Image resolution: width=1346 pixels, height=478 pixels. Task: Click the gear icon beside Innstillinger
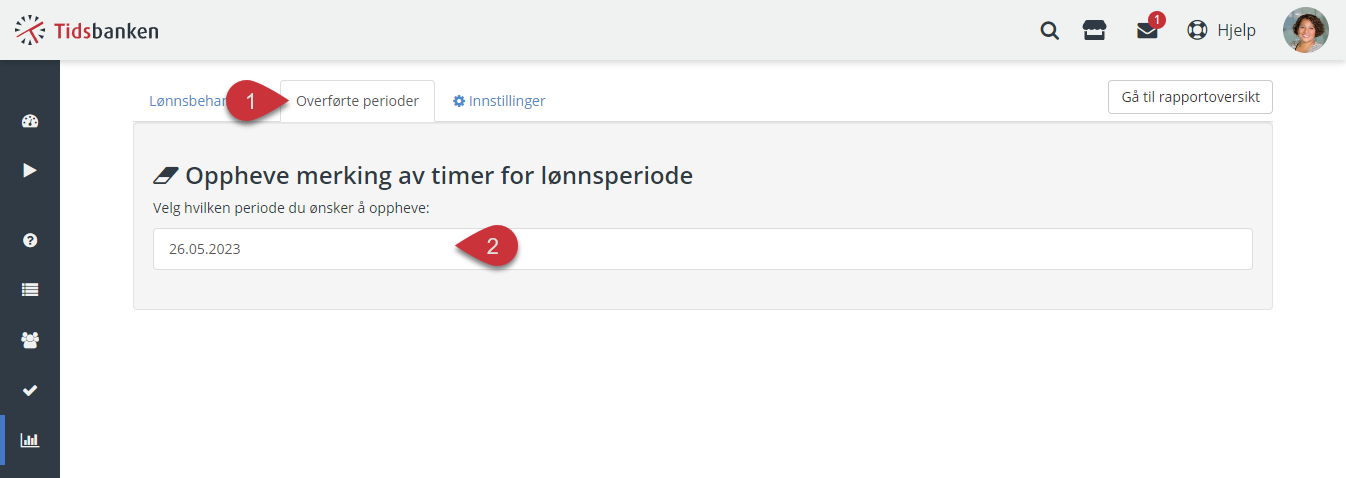pos(459,101)
